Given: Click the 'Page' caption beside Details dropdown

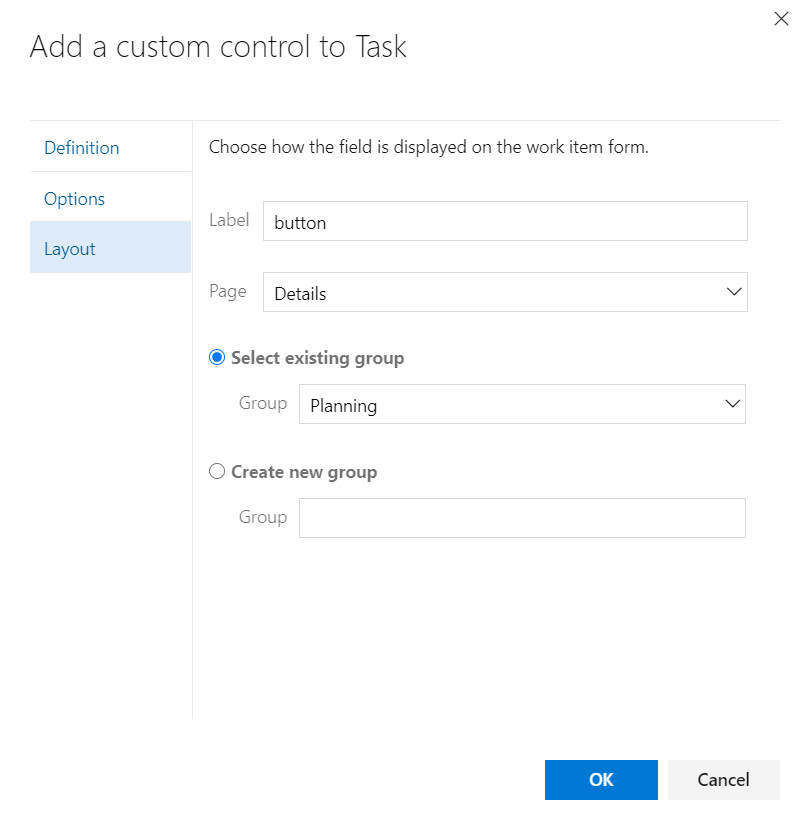Looking at the screenshot, I should pyautogui.click(x=228, y=292).
